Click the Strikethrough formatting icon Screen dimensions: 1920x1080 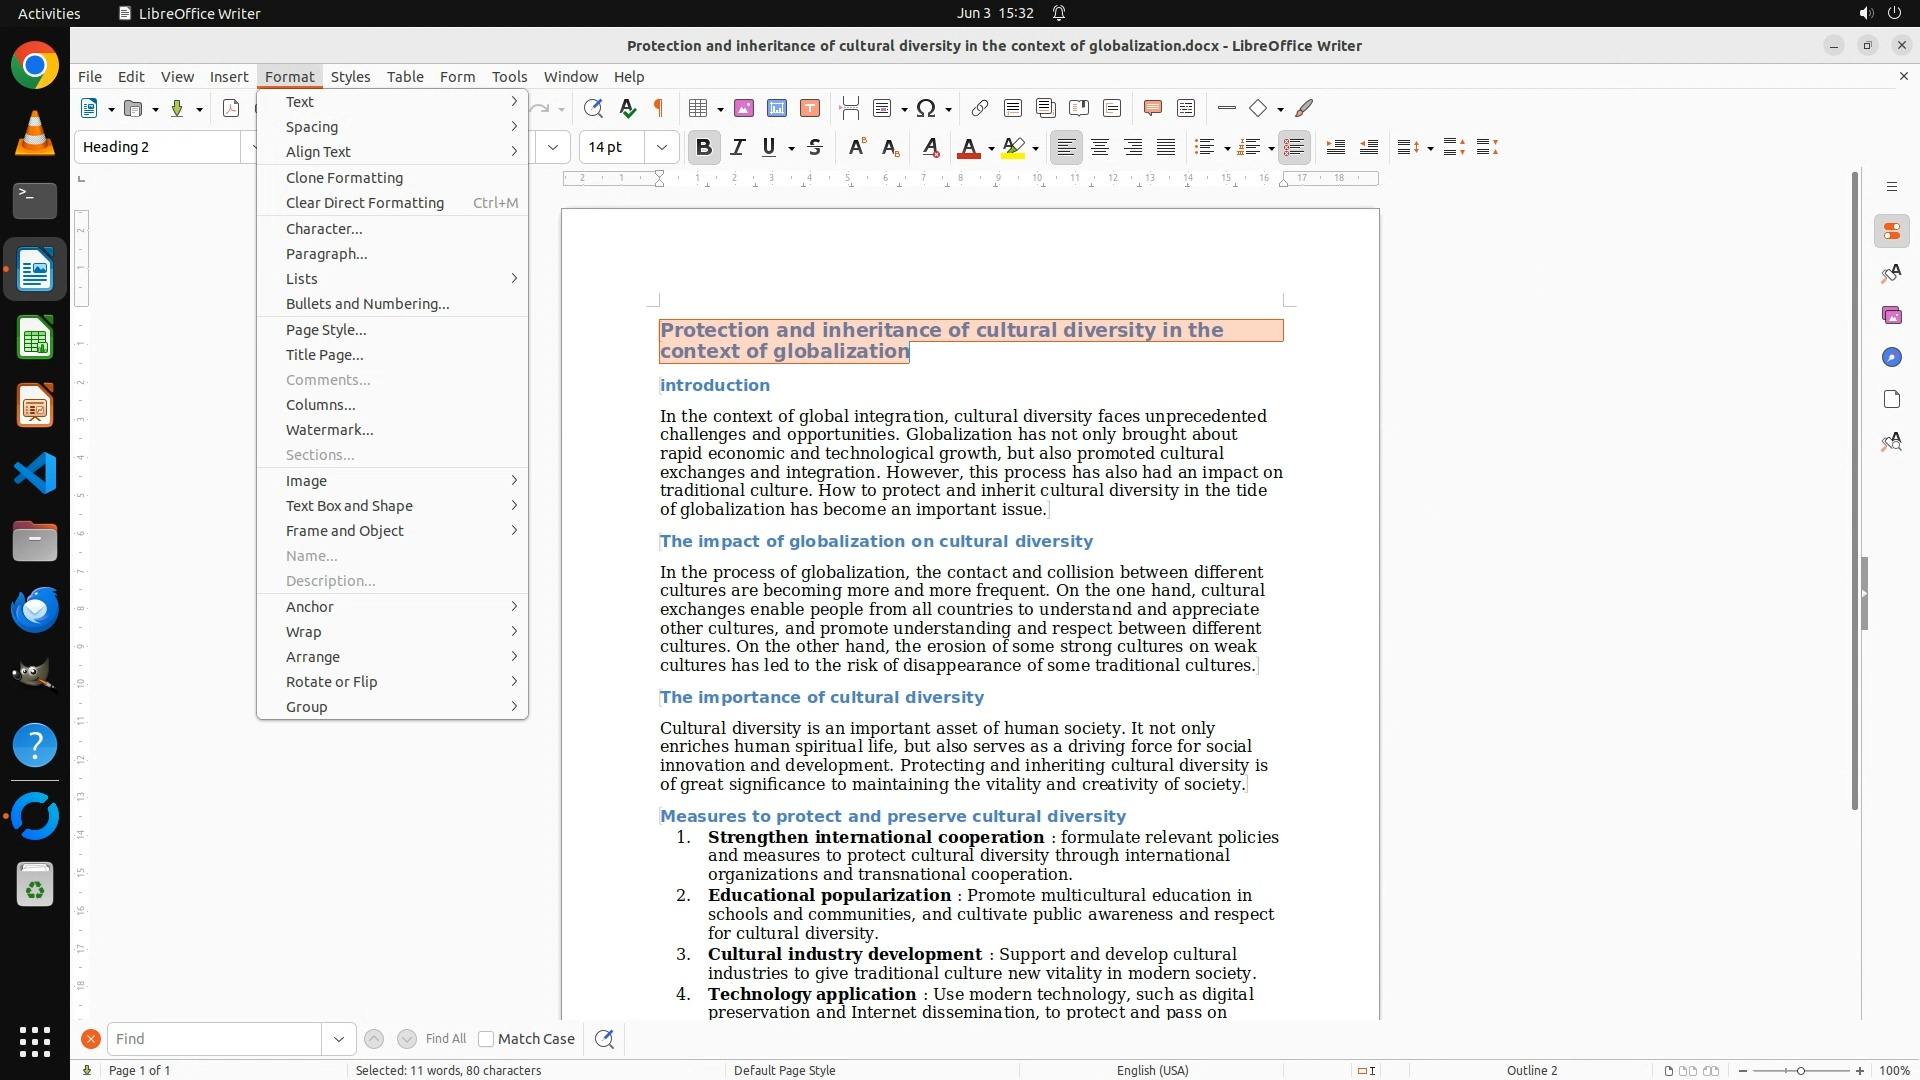pyautogui.click(x=815, y=148)
